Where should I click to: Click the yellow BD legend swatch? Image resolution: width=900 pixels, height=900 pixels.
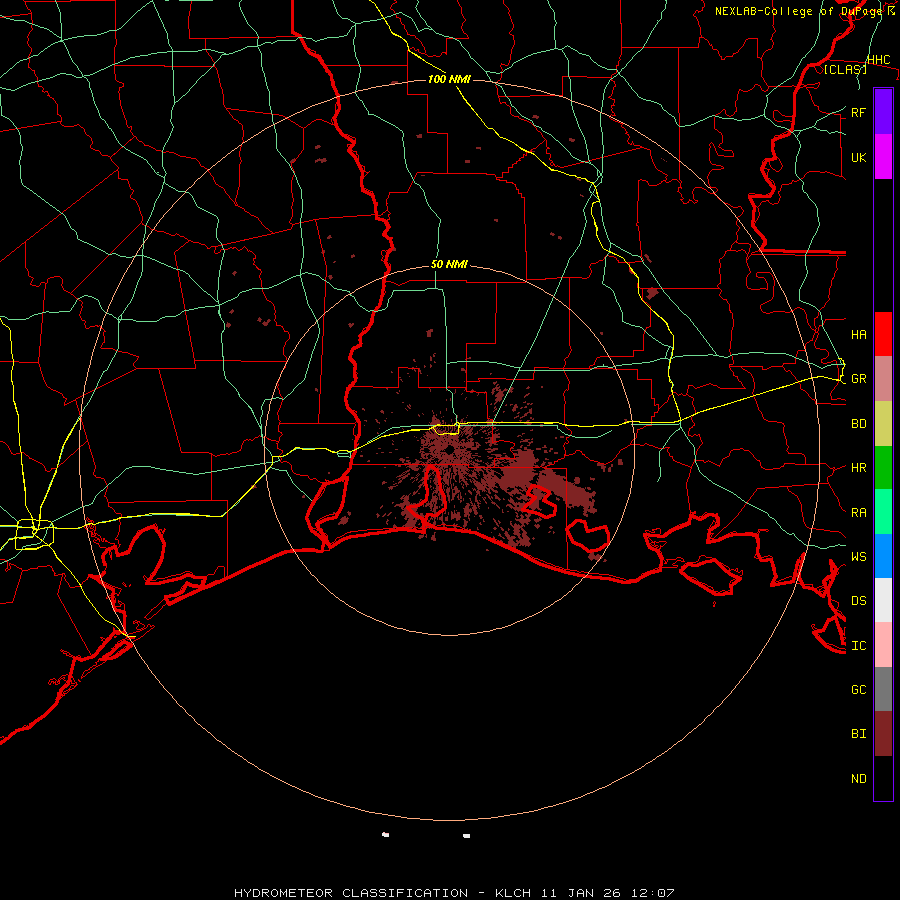tap(883, 424)
